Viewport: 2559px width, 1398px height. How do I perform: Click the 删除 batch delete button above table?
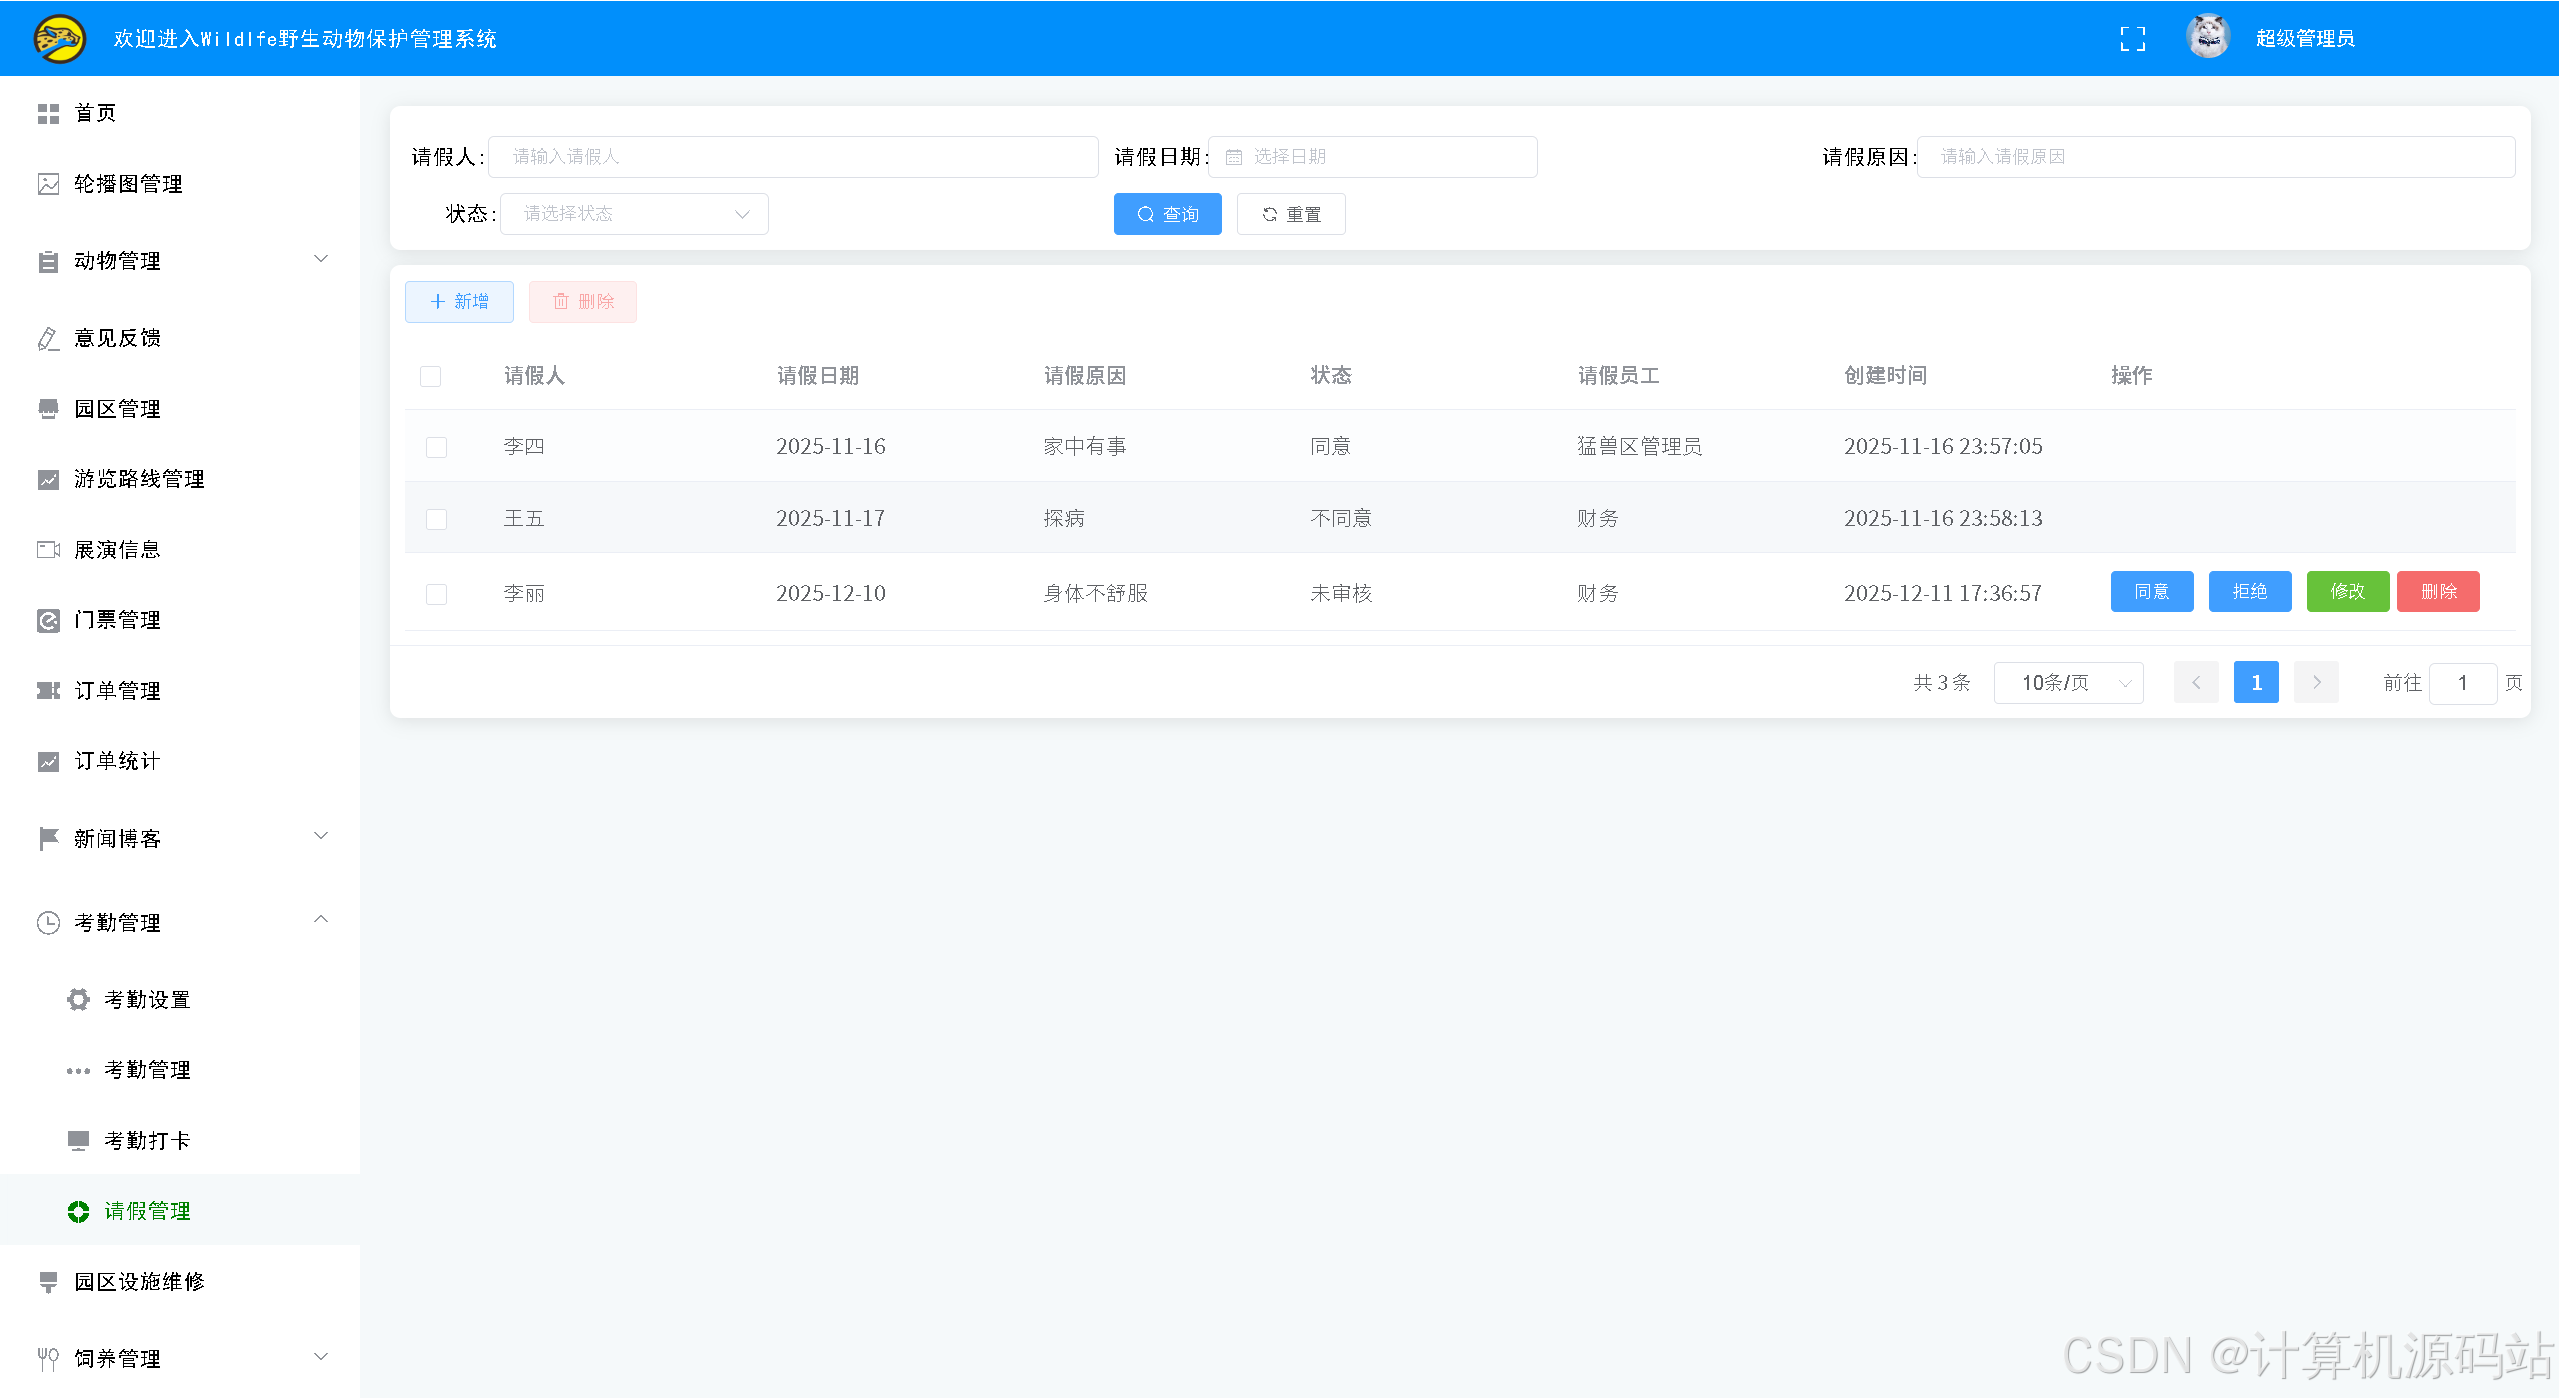point(583,302)
